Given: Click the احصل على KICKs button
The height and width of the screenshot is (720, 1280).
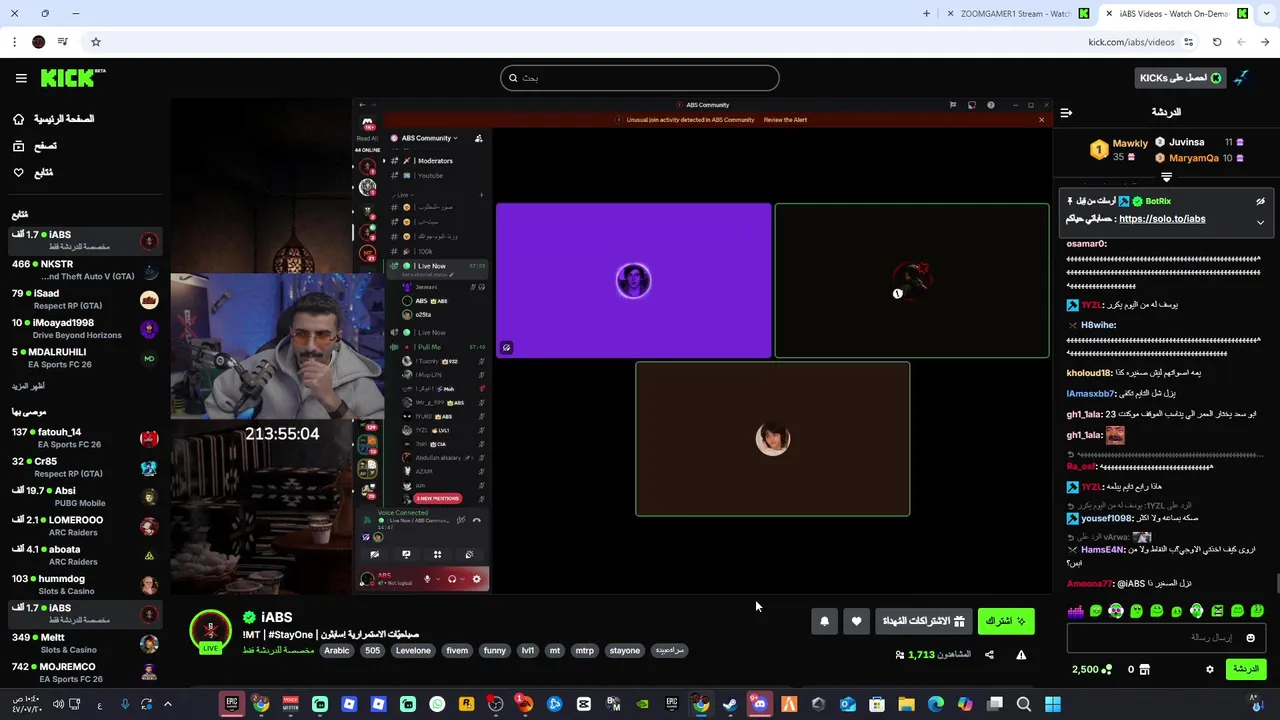Looking at the screenshot, I should point(1181,78).
